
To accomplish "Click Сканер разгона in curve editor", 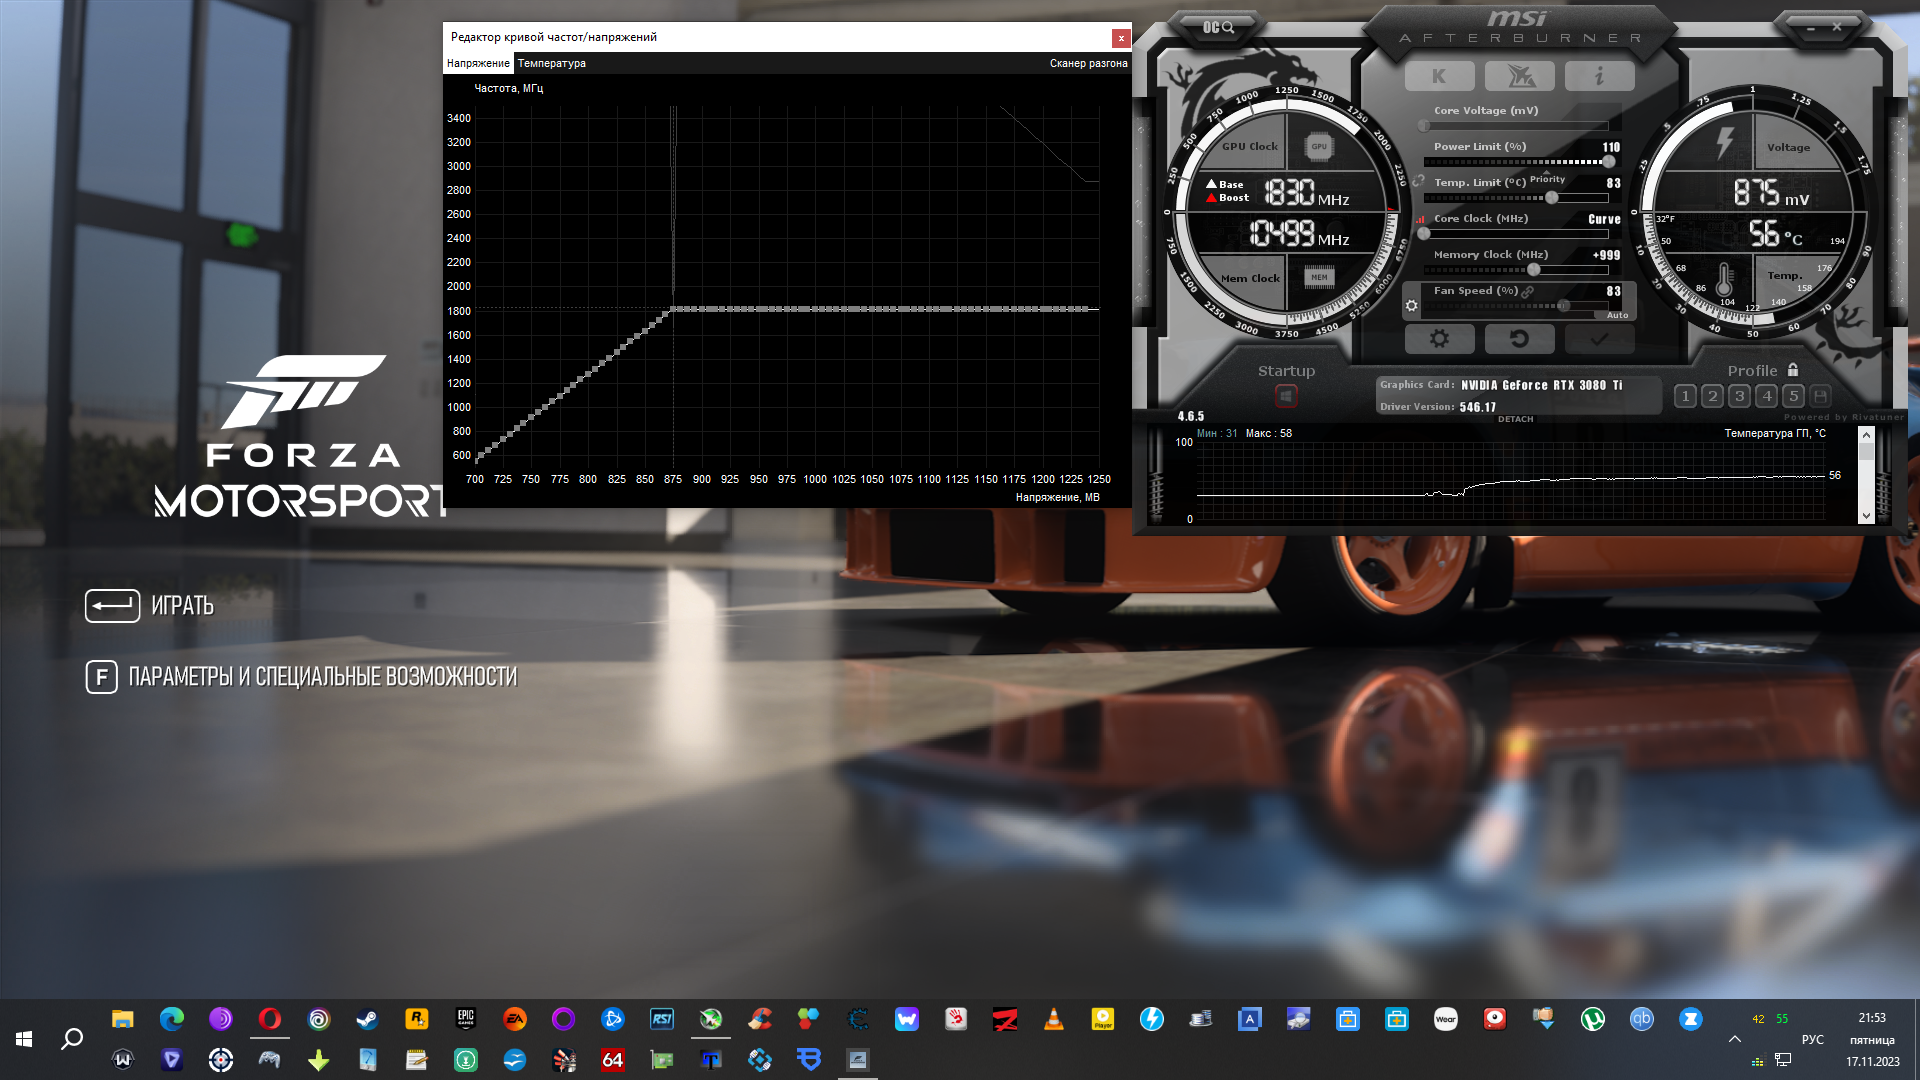I will coord(1088,63).
